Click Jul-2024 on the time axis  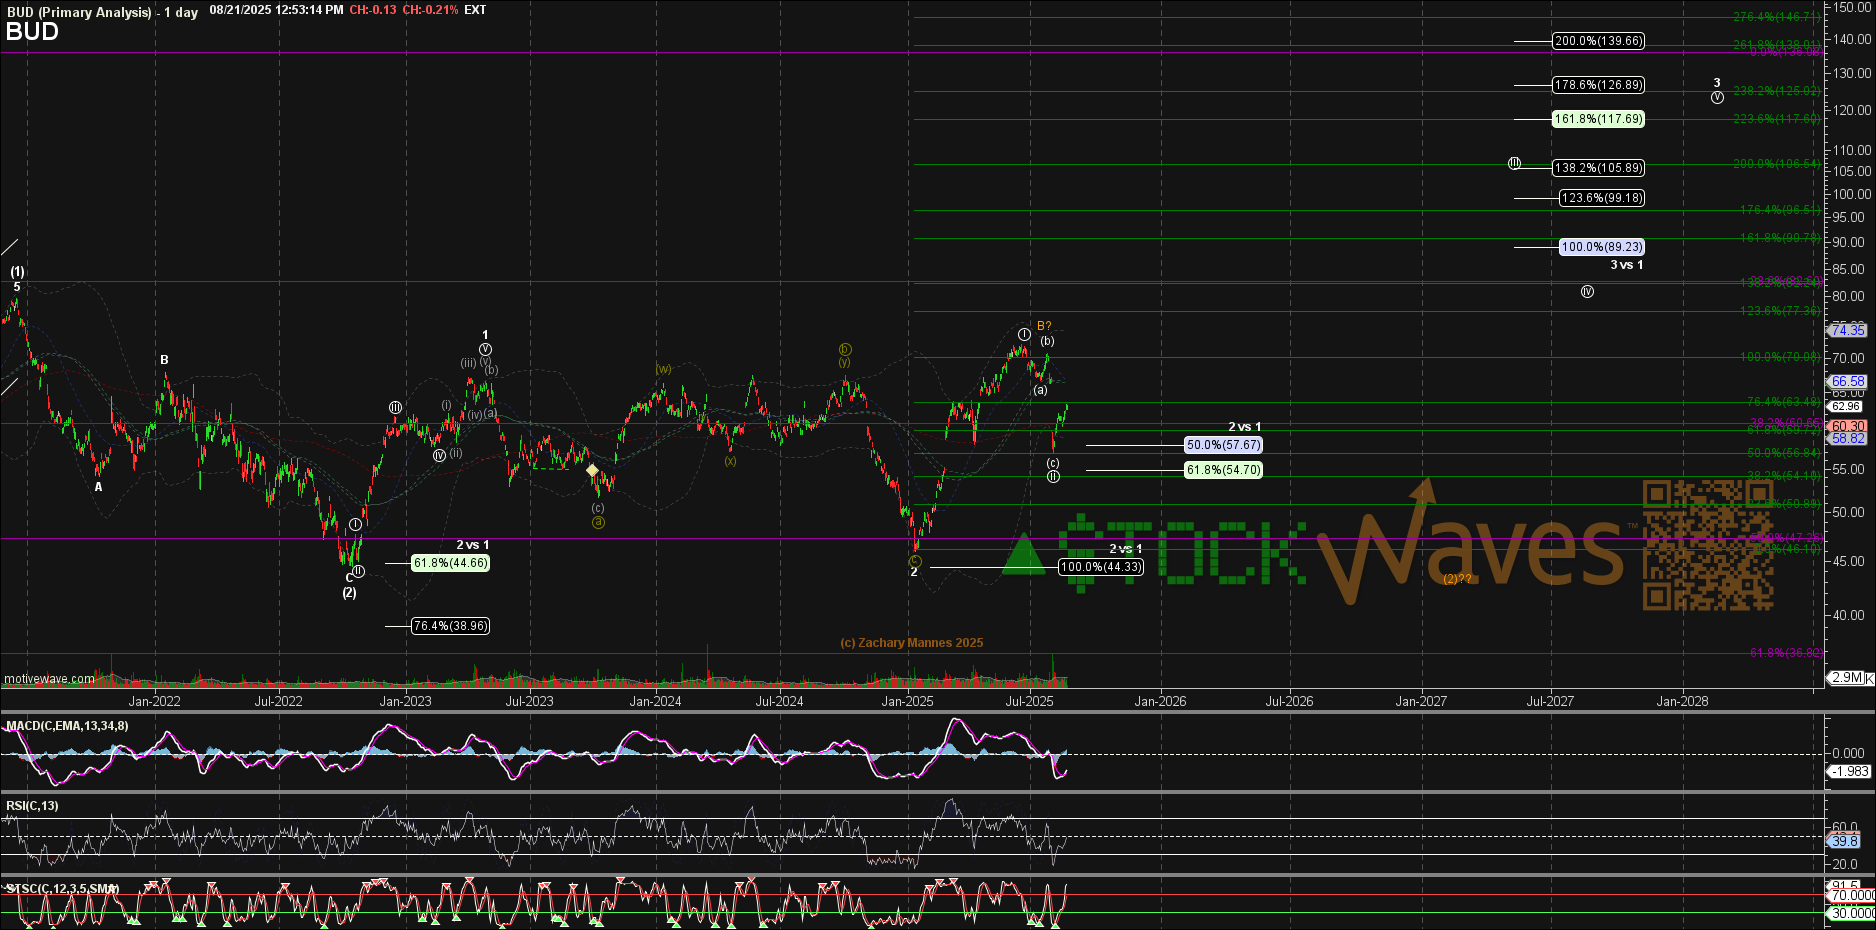coord(779,701)
